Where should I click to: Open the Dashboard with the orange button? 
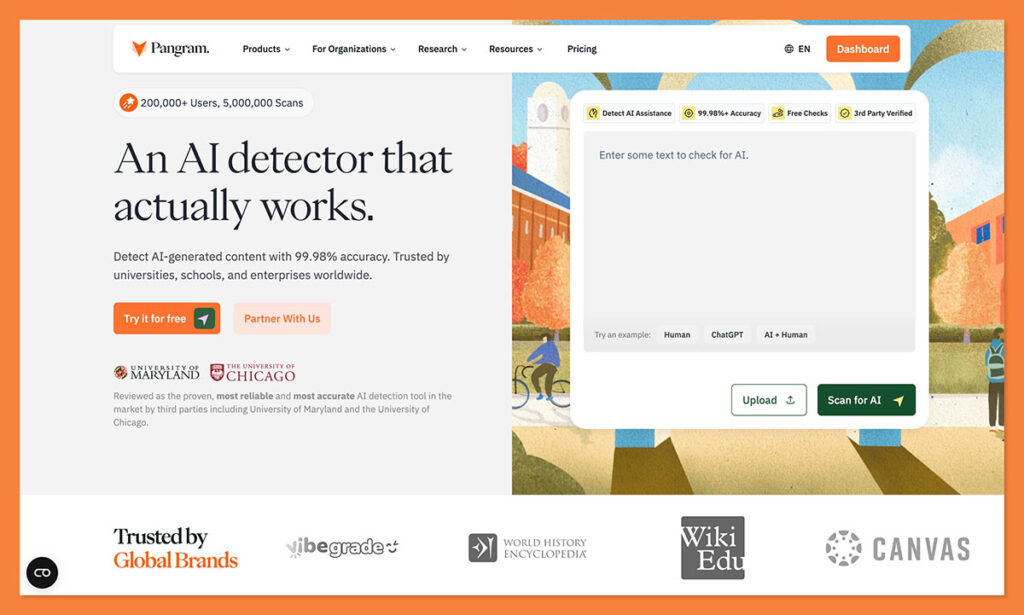pos(862,47)
